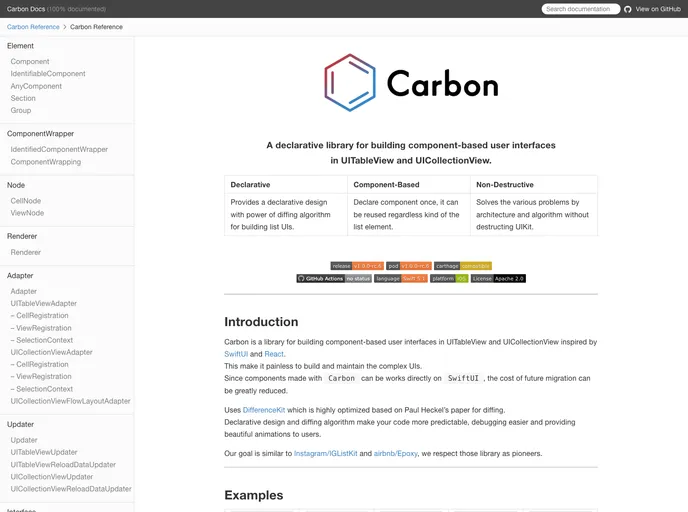The height and width of the screenshot is (512, 688).
Task: Open UICollectionViewReloadDataUpdater in the sidebar
Action: tap(71, 489)
